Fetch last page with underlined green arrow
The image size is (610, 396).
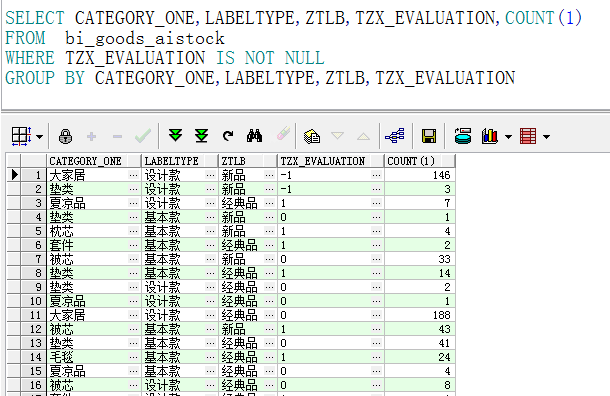[202, 136]
